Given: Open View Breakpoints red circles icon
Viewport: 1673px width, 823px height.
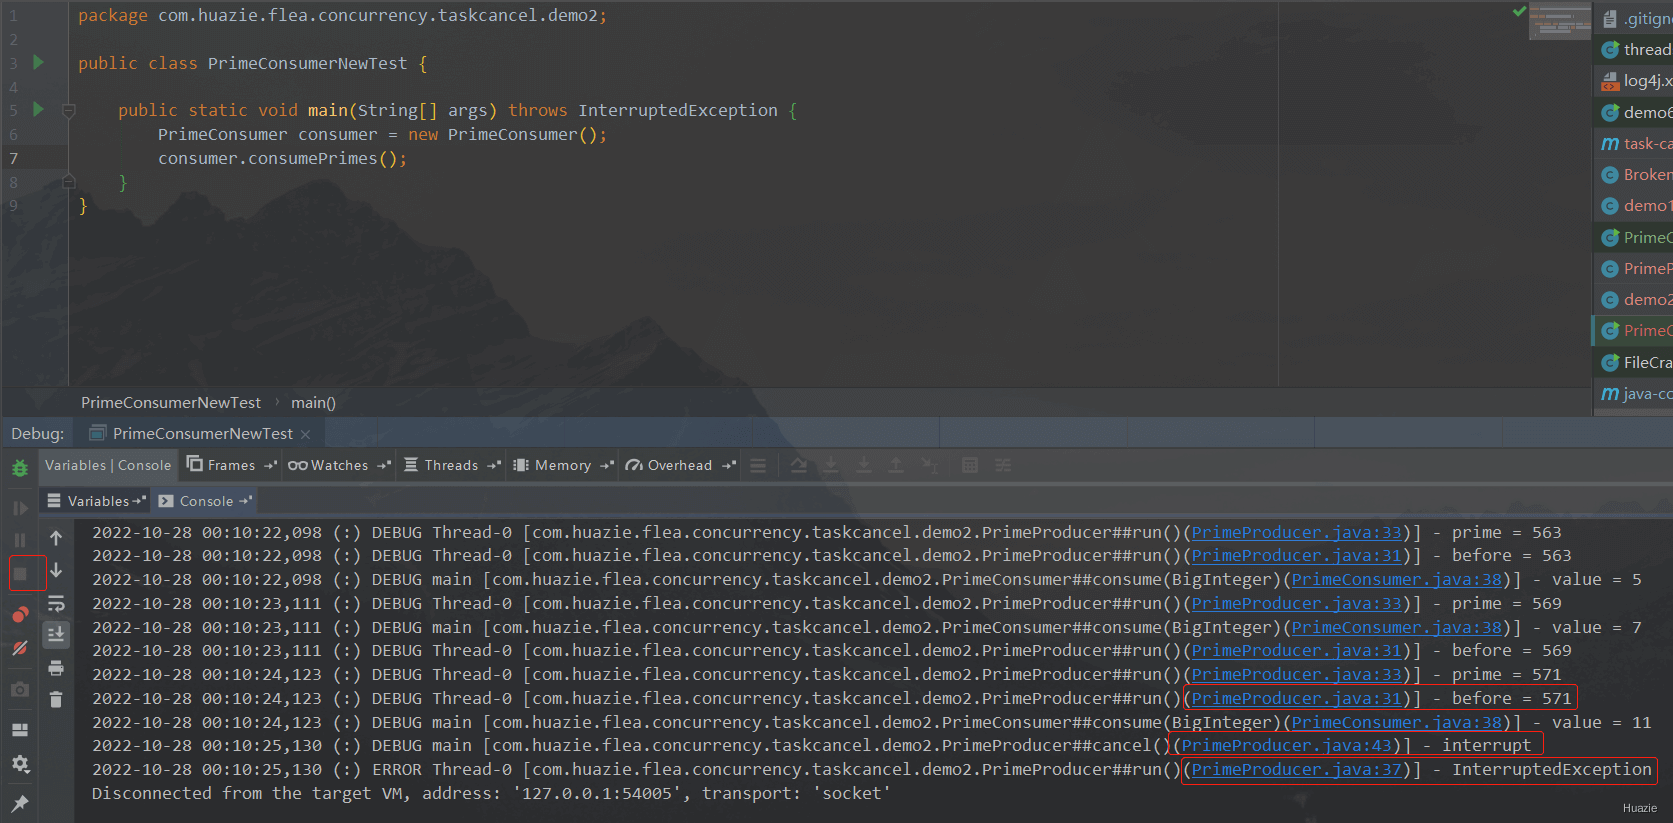Looking at the screenshot, I should 20,614.
